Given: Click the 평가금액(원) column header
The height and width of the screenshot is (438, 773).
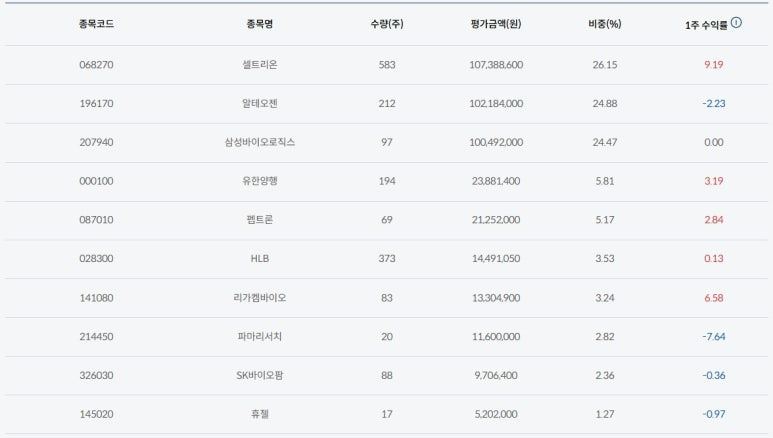Looking at the screenshot, I should 496,24.
